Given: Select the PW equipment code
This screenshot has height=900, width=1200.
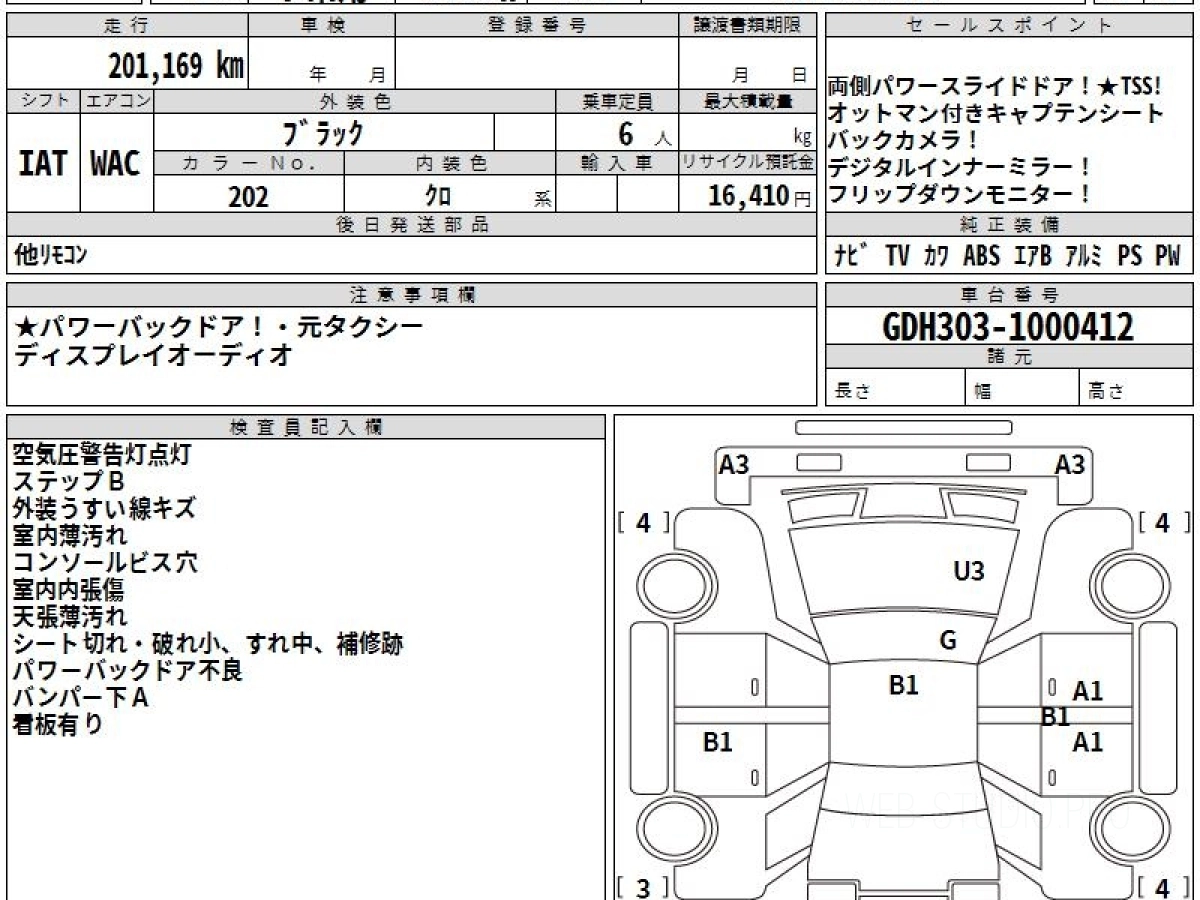Looking at the screenshot, I should click(x=1168, y=256).
